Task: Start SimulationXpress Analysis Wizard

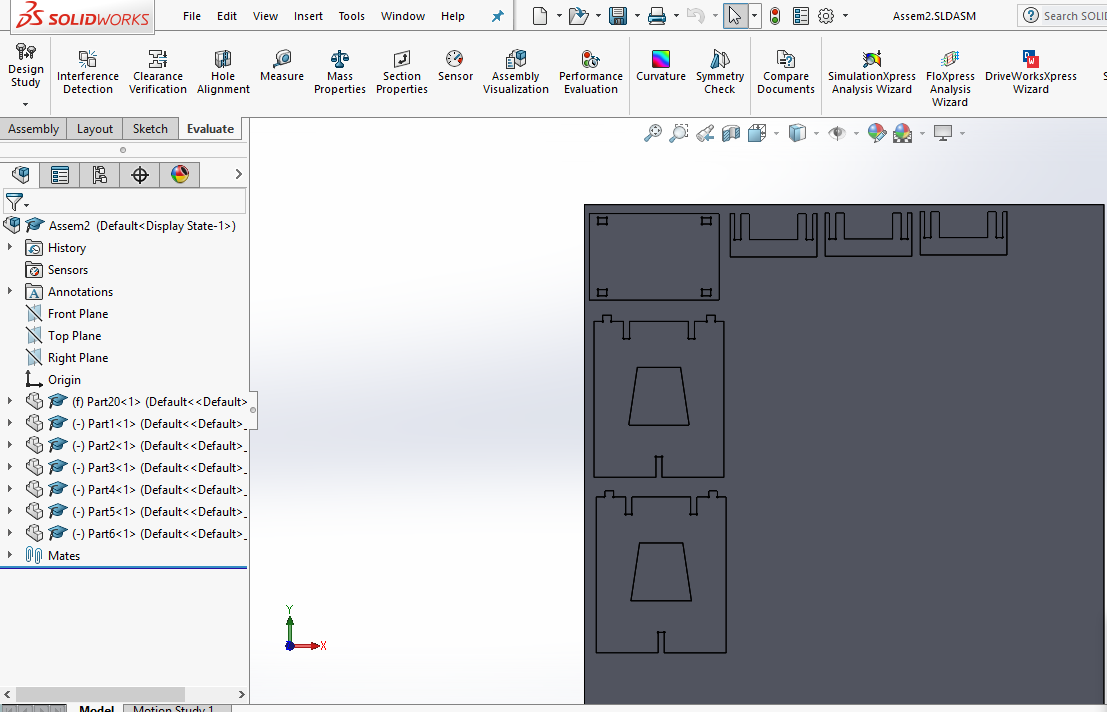Action: point(872,72)
